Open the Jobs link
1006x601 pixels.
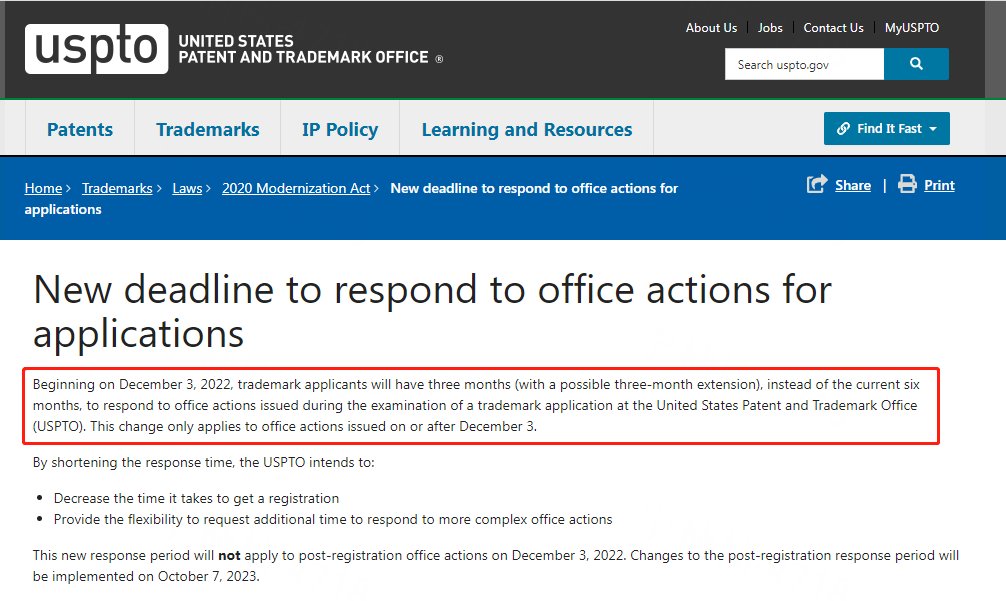[x=770, y=28]
